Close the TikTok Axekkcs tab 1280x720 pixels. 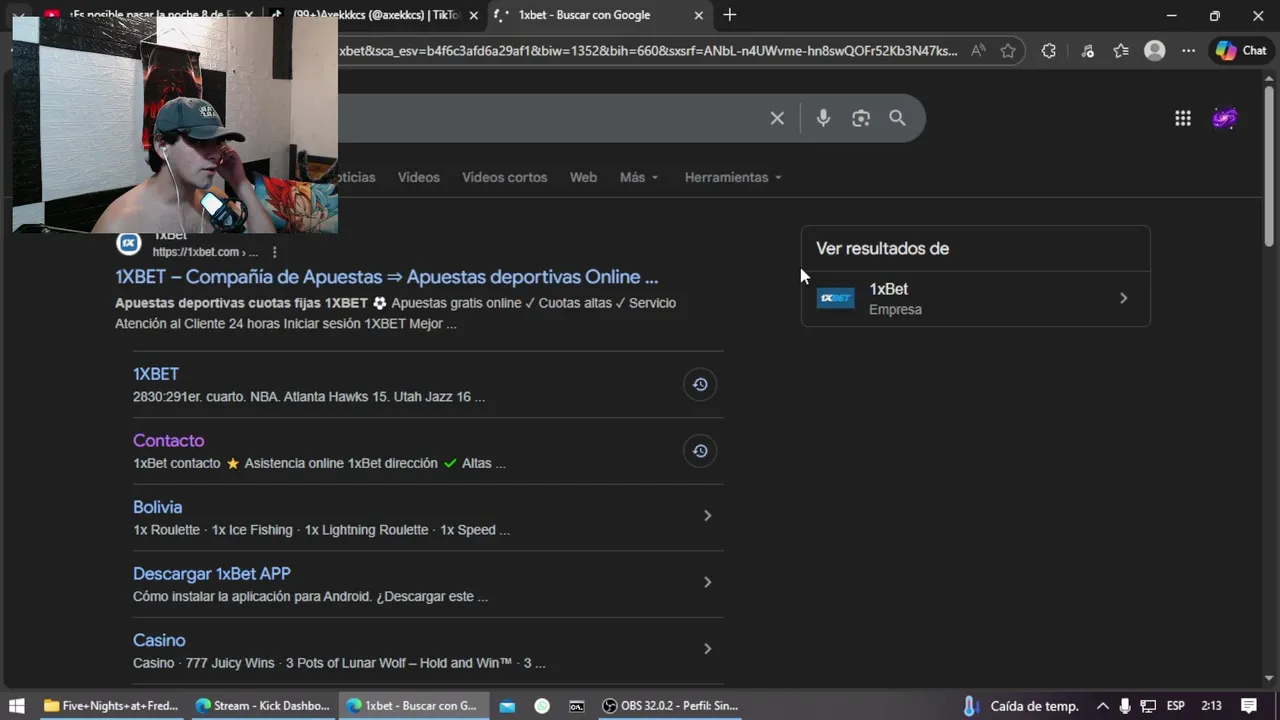point(474,15)
